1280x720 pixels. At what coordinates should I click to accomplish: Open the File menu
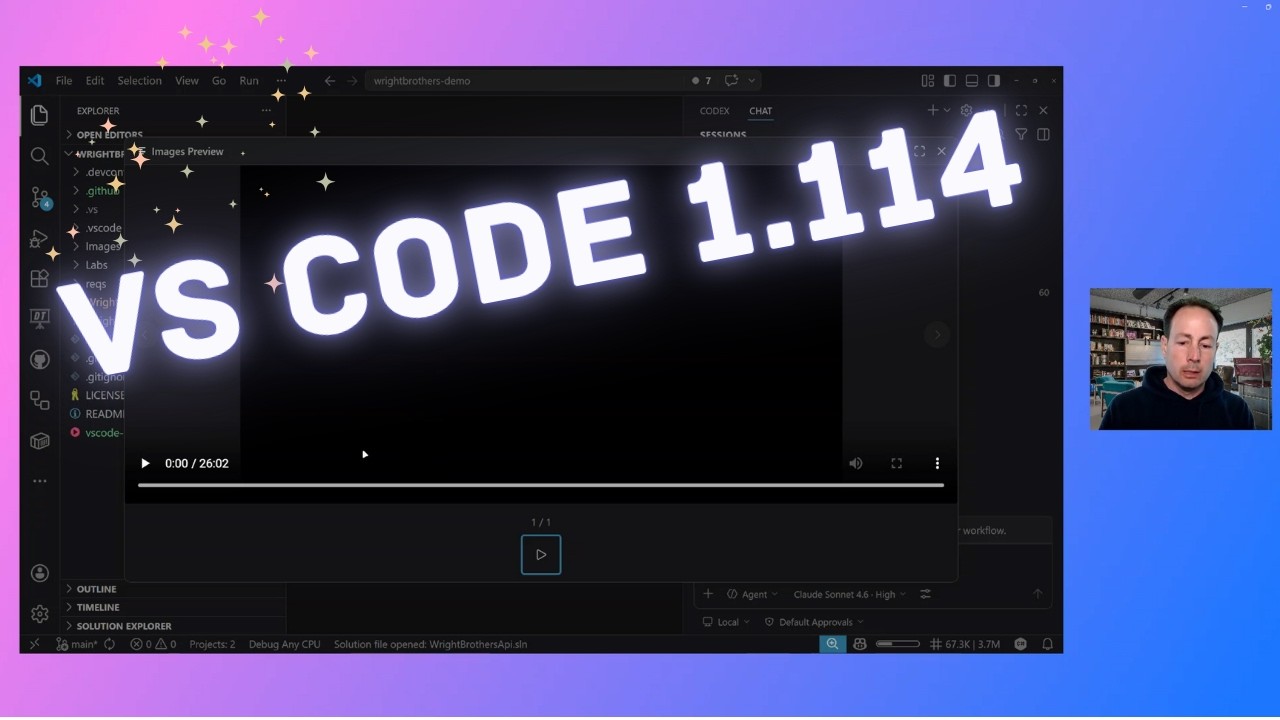64,81
